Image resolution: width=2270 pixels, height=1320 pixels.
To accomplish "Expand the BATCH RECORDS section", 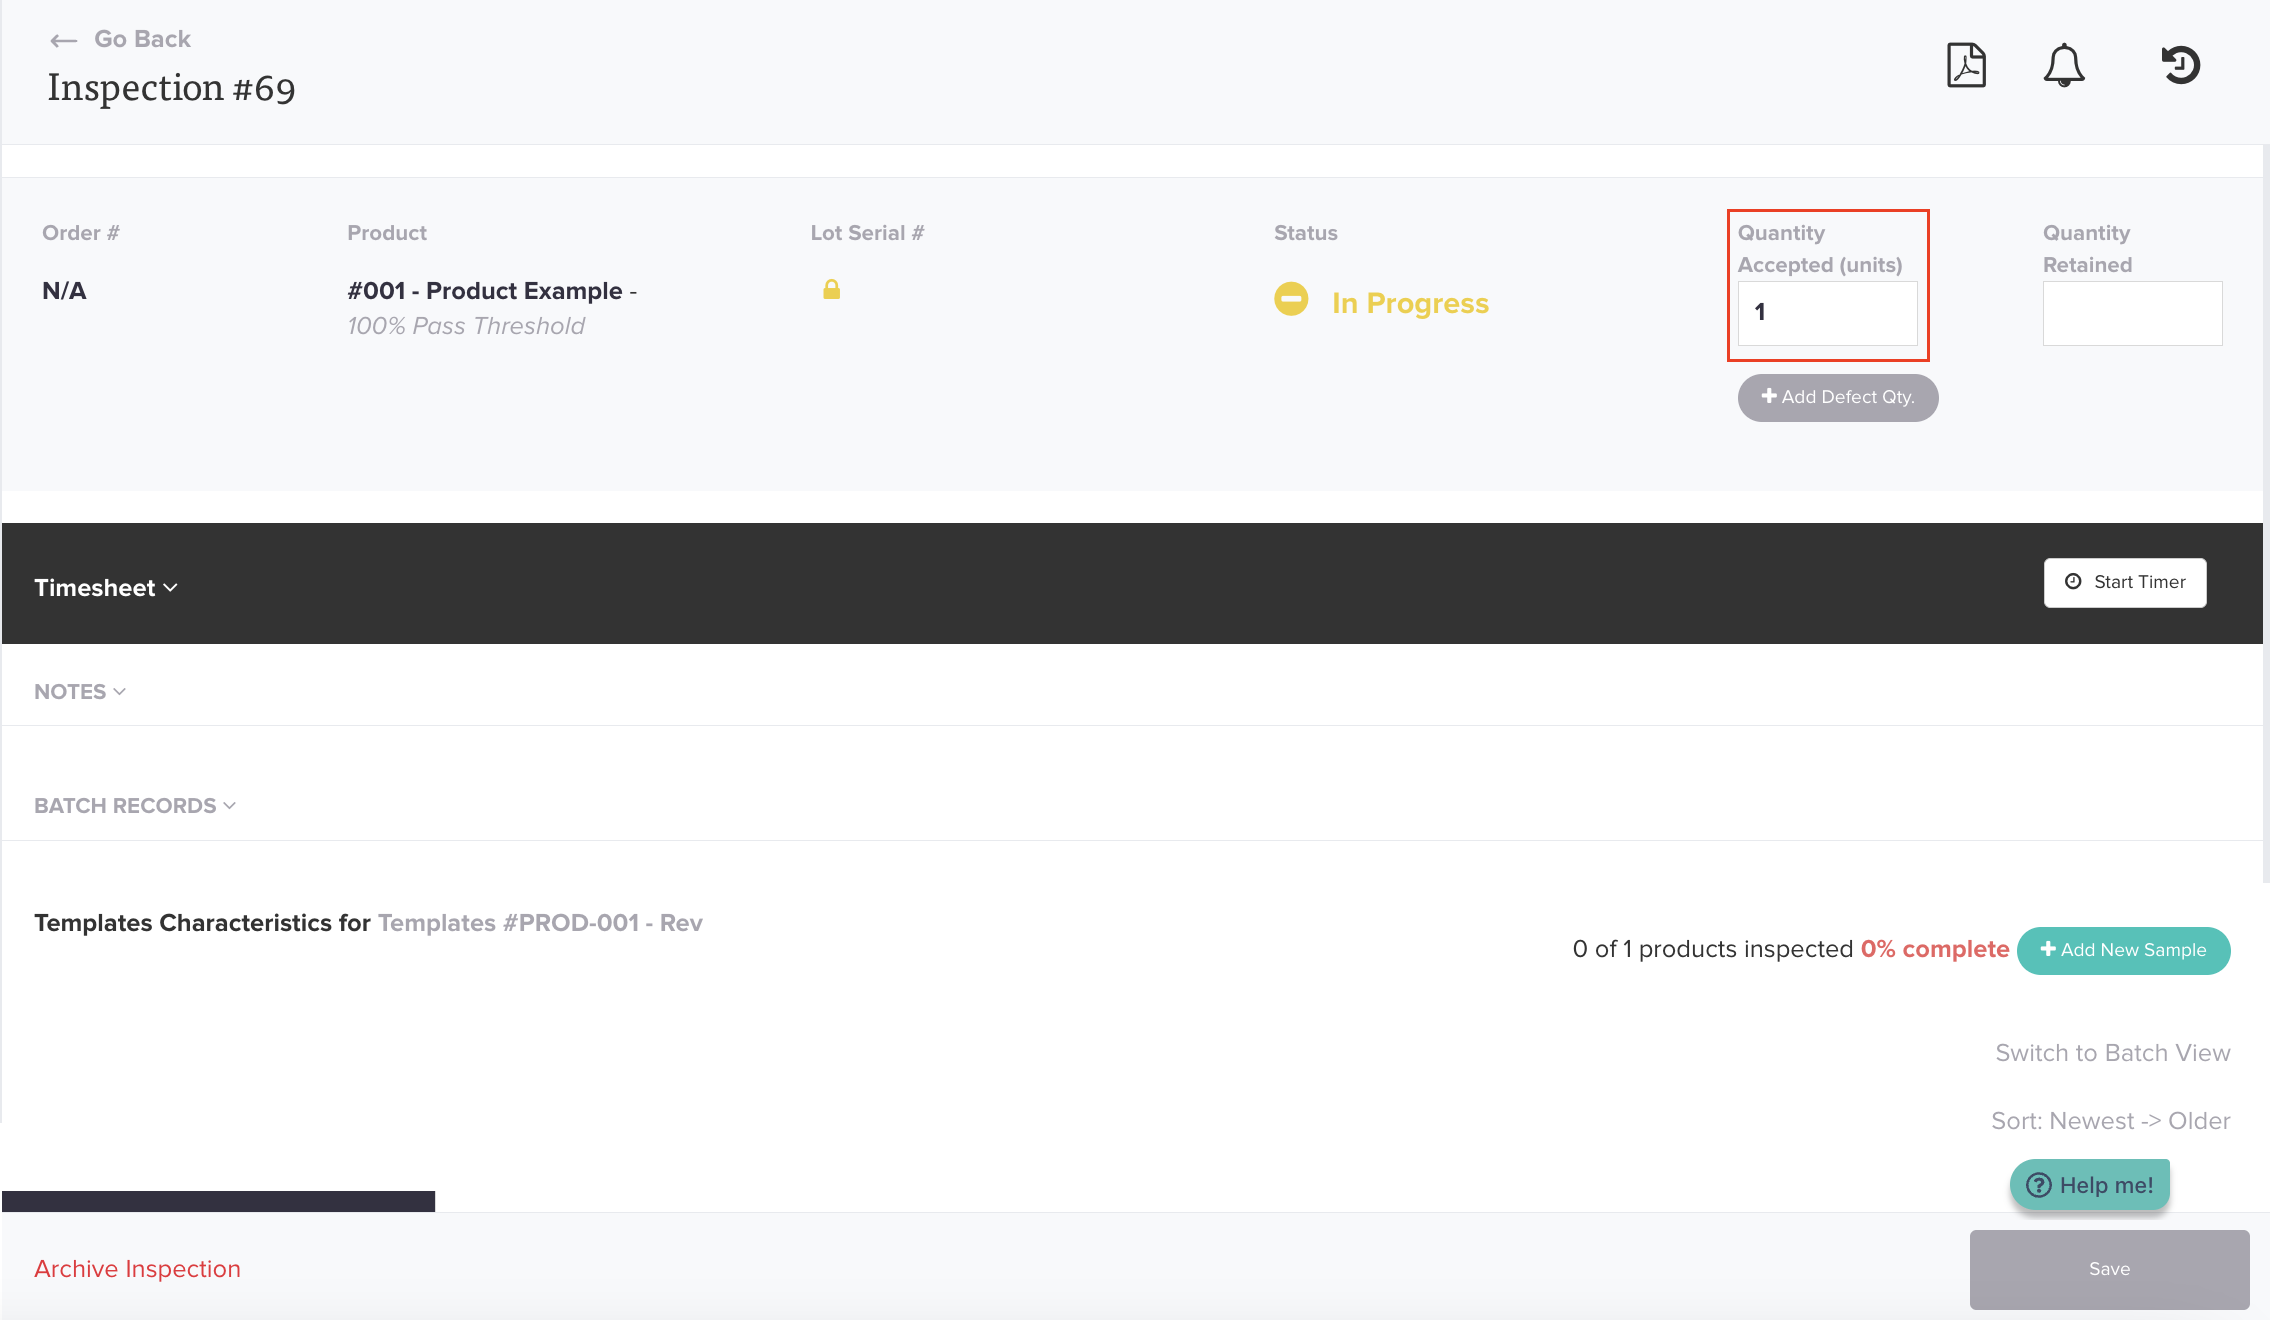I will 135,806.
